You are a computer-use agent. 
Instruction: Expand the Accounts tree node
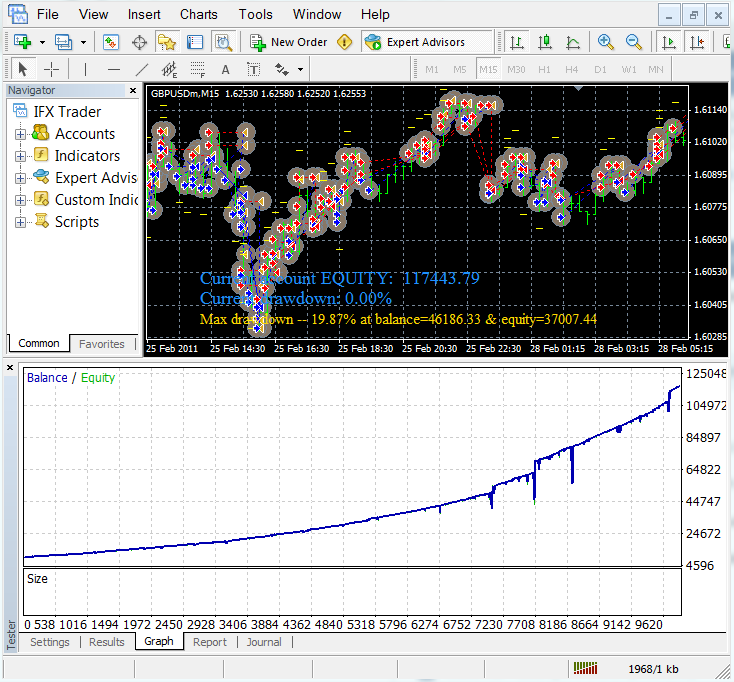[20, 134]
